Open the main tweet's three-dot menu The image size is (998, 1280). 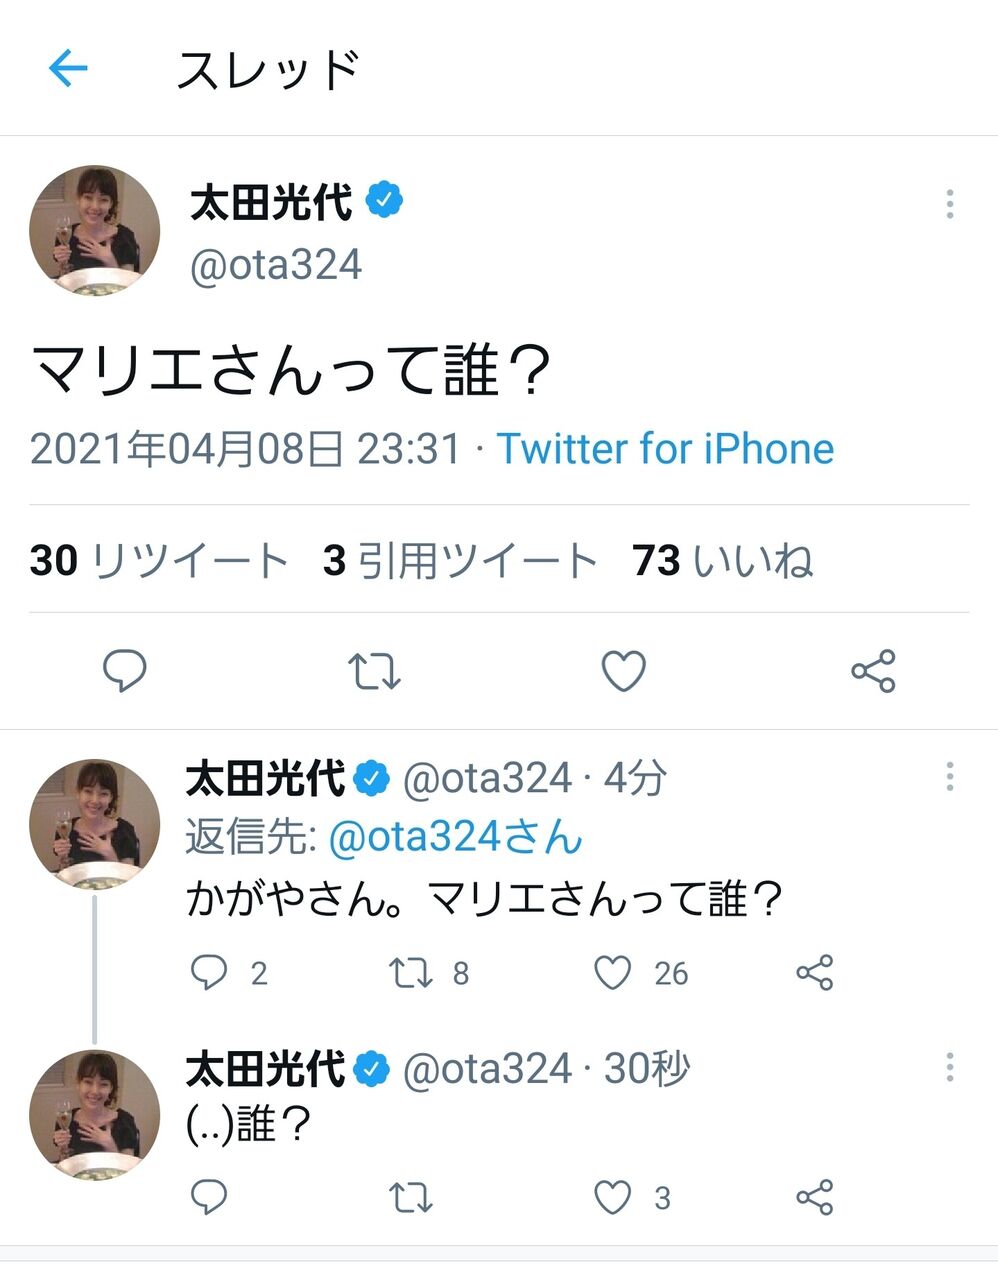(949, 204)
